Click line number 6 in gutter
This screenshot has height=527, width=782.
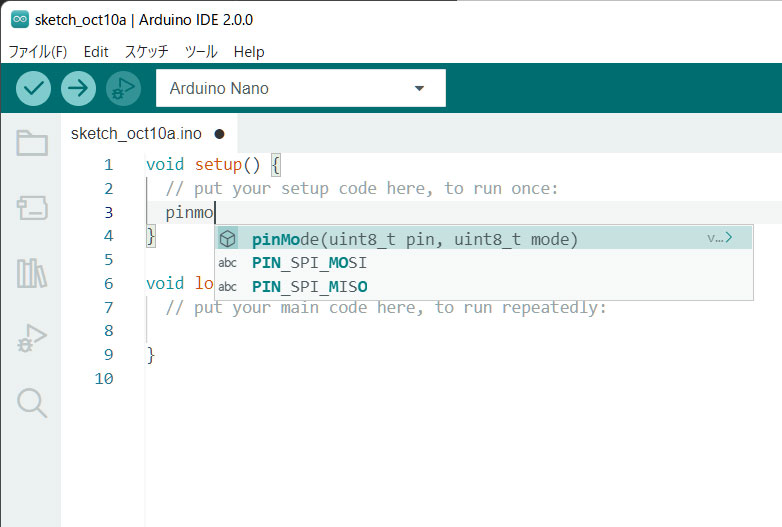pos(109,284)
